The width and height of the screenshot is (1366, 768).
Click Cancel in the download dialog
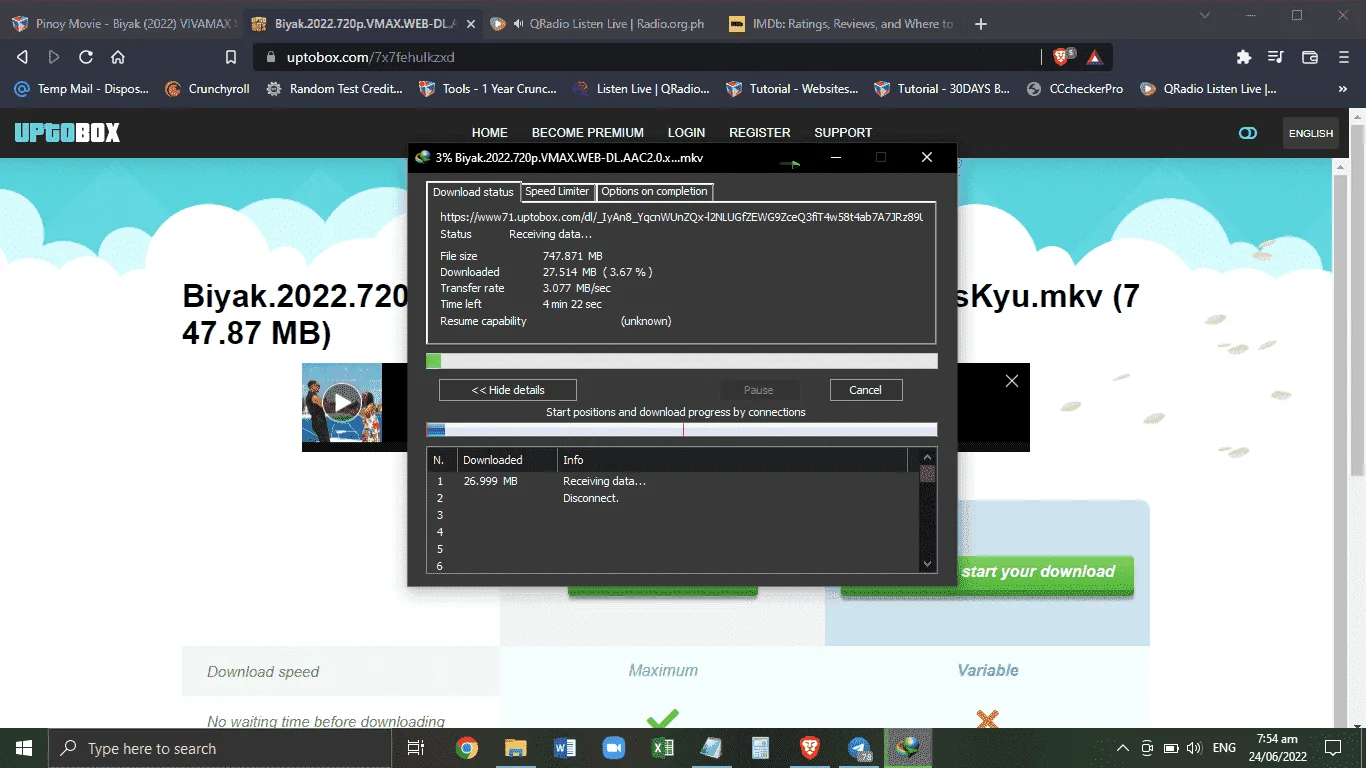pyautogui.click(x=866, y=390)
